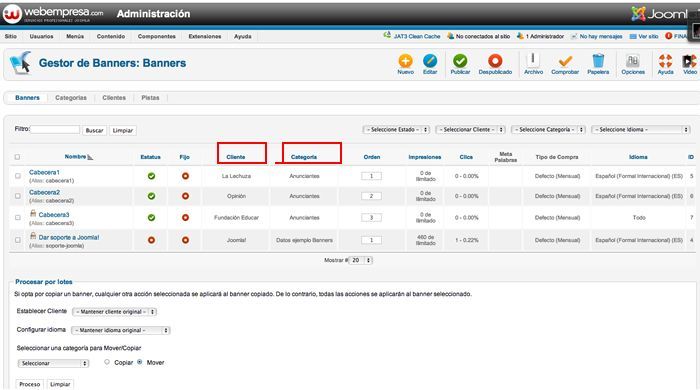Sort by the Impresiones column header

425,157
